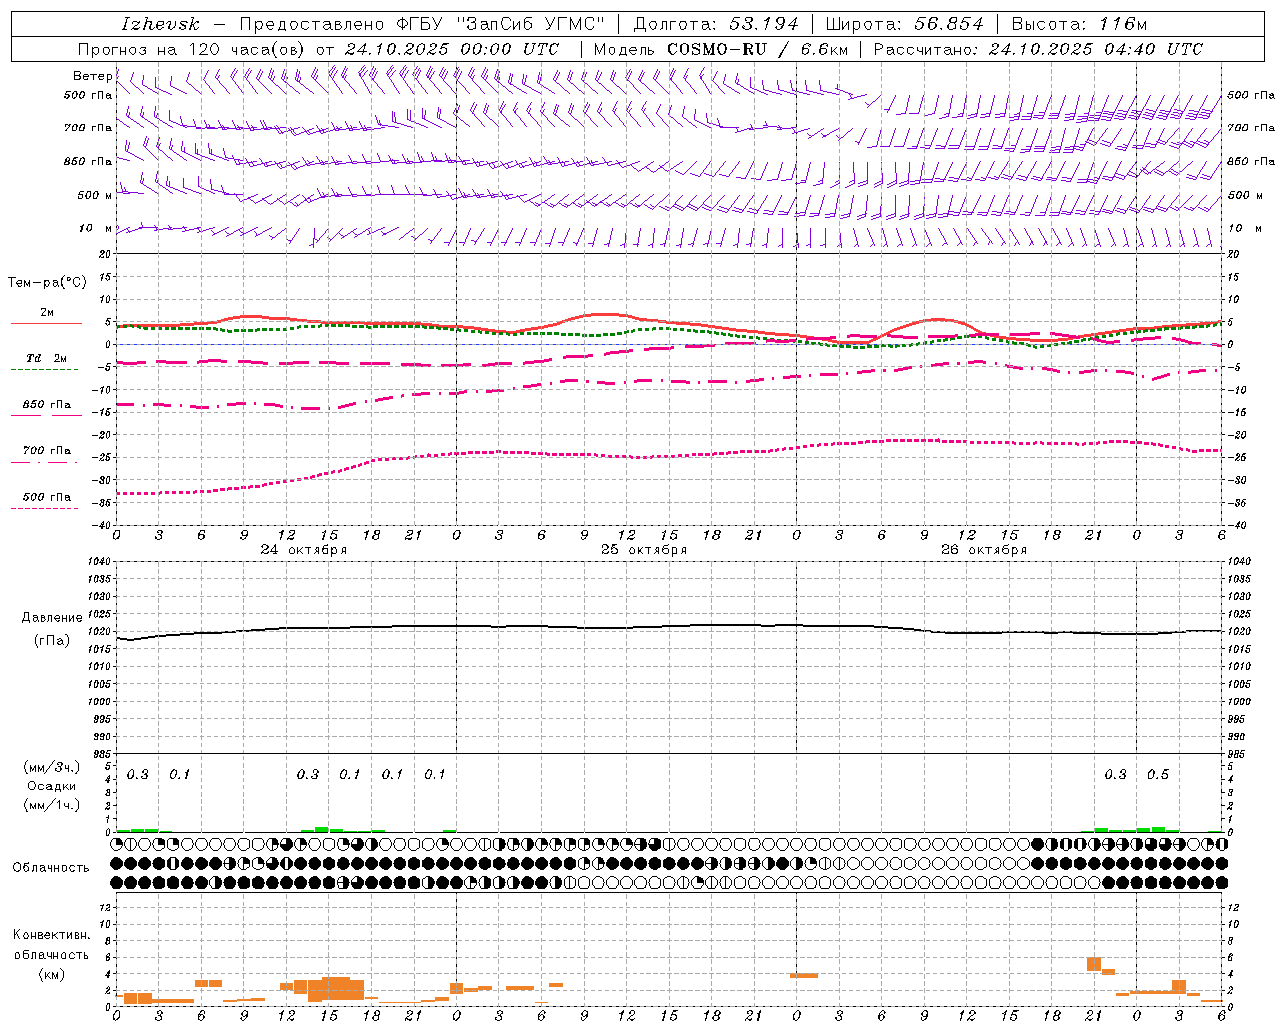The width and height of the screenshot is (1280, 1024).
Task: Click the 20 value on right temperature axis
Action: pos(1234,255)
